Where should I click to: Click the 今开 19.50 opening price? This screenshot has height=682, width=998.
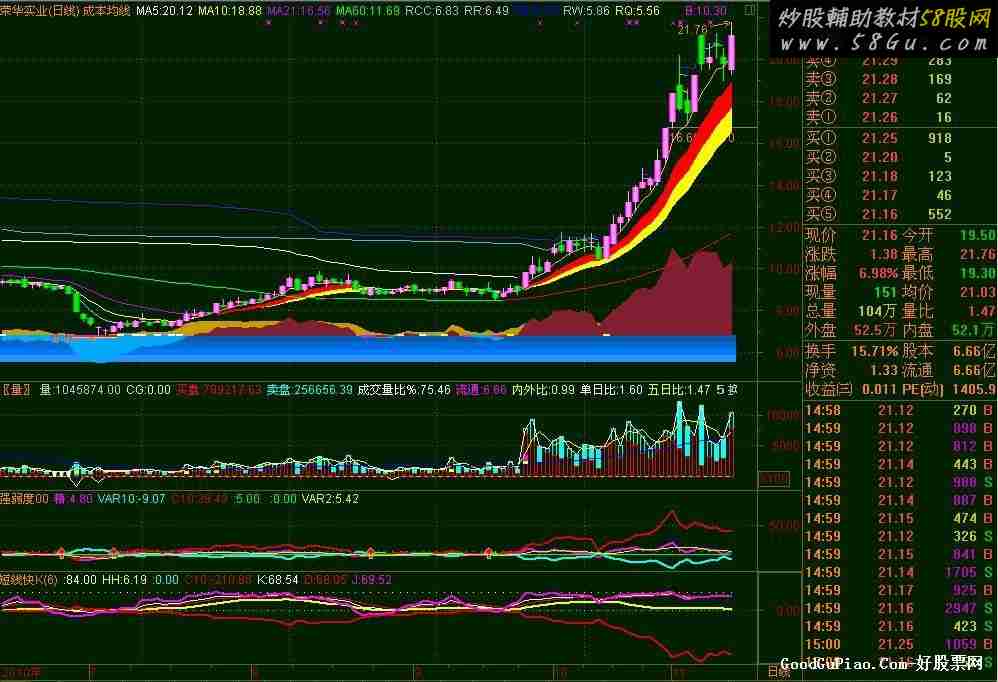point(948,235)
